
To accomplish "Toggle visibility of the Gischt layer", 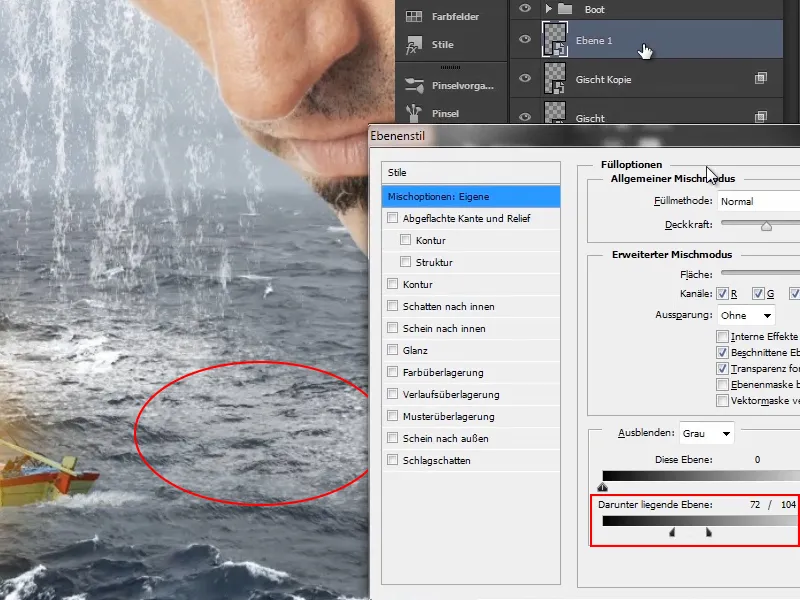I will point(524,117).
